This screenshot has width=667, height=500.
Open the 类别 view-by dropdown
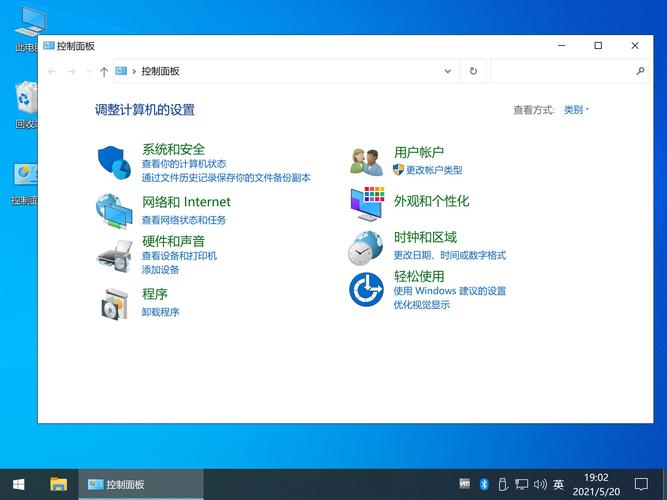[x=576, y=110]
